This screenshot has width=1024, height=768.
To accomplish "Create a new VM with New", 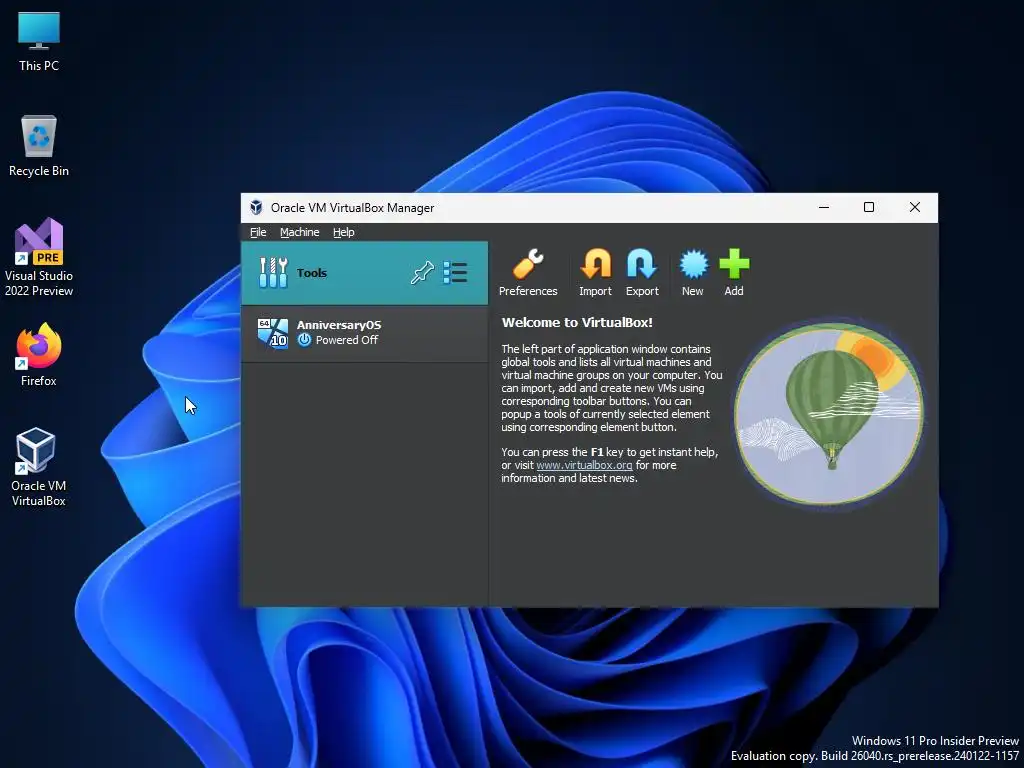I will click(693, 272).
